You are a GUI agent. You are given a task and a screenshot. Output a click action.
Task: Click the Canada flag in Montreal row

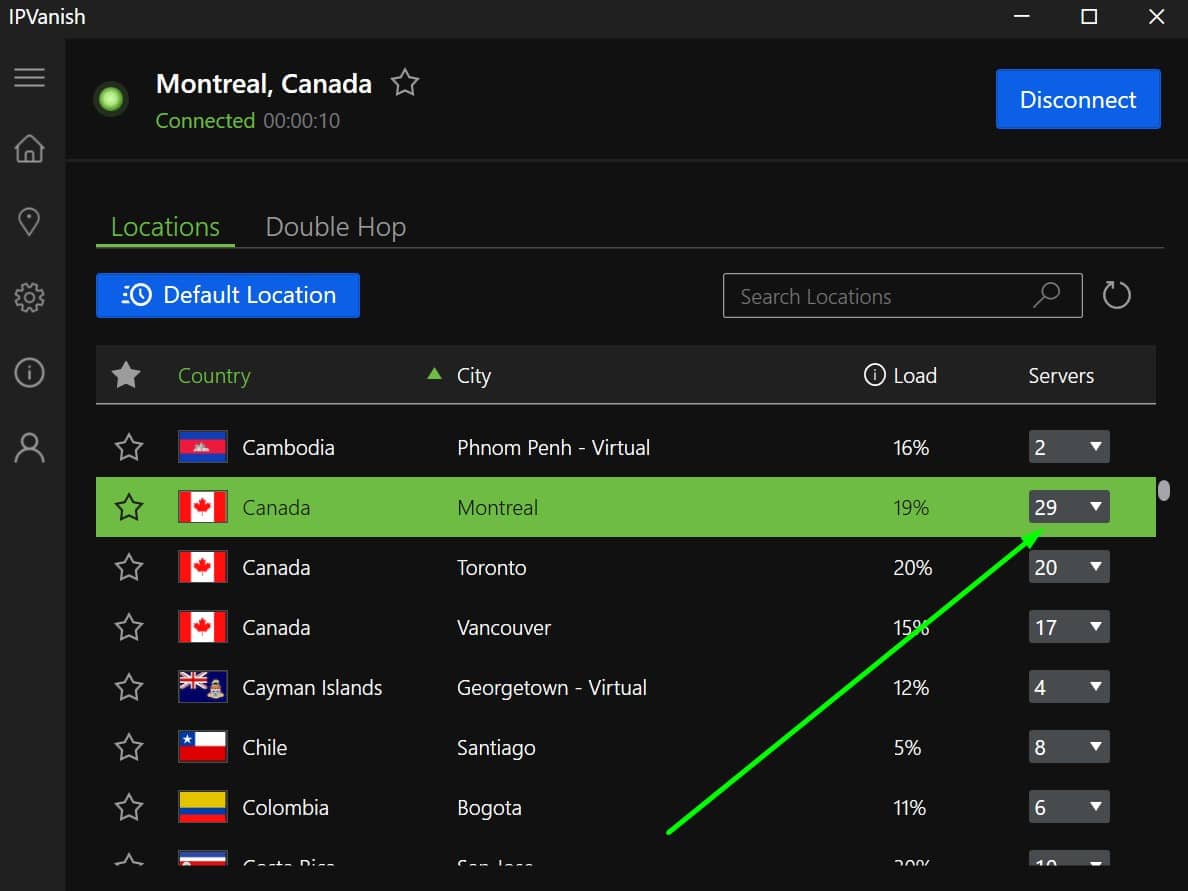click(202, 507)
